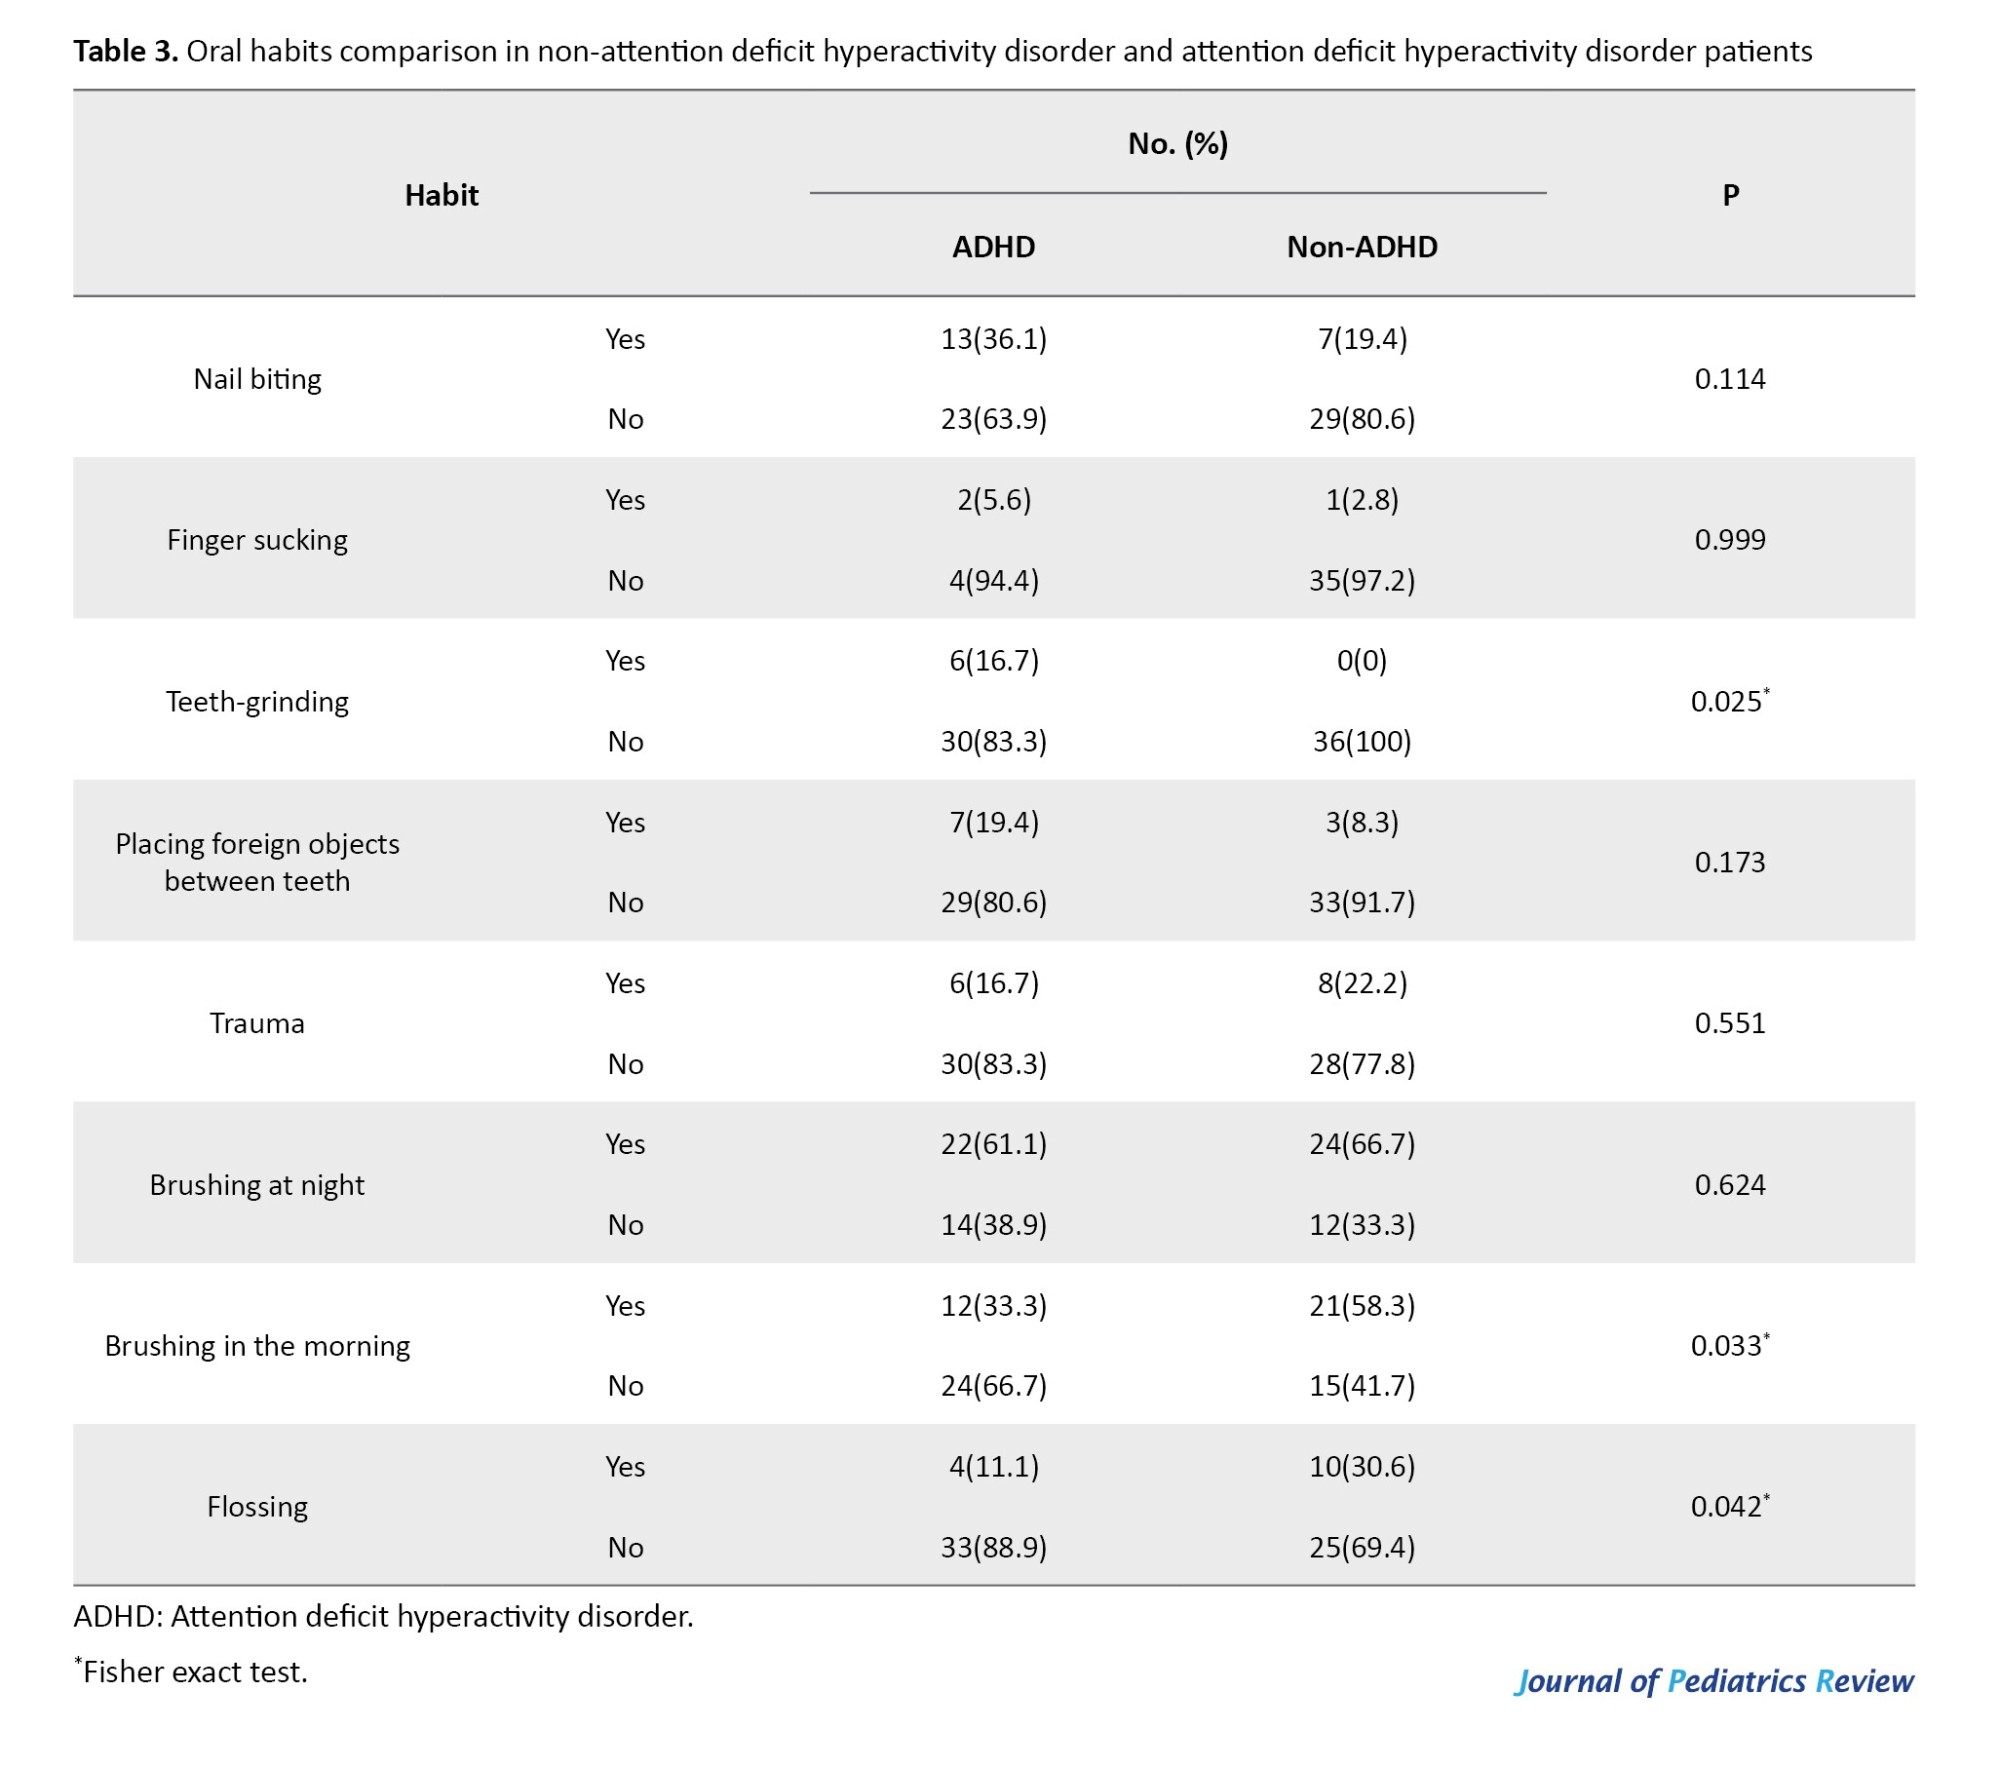Select the Brushing at night label
Viewport: 2000px width, 1768px height.
257,1185
